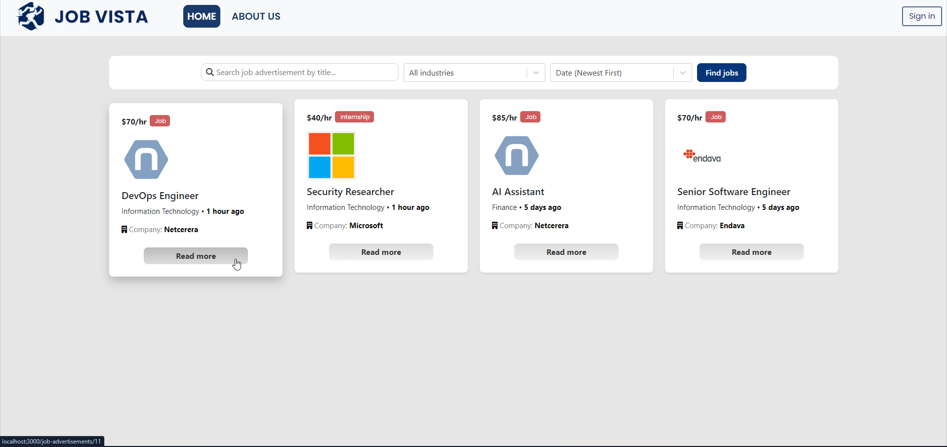Open the ABOUT US page
Screen dimensions: 947x447
(256, 17)
